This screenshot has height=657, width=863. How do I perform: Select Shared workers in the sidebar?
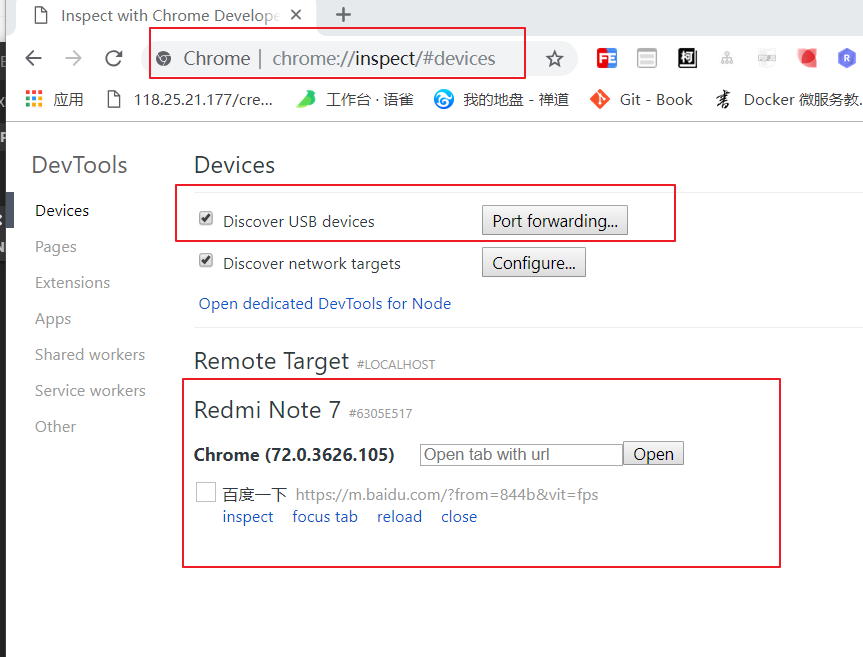[x=90, y=355]
